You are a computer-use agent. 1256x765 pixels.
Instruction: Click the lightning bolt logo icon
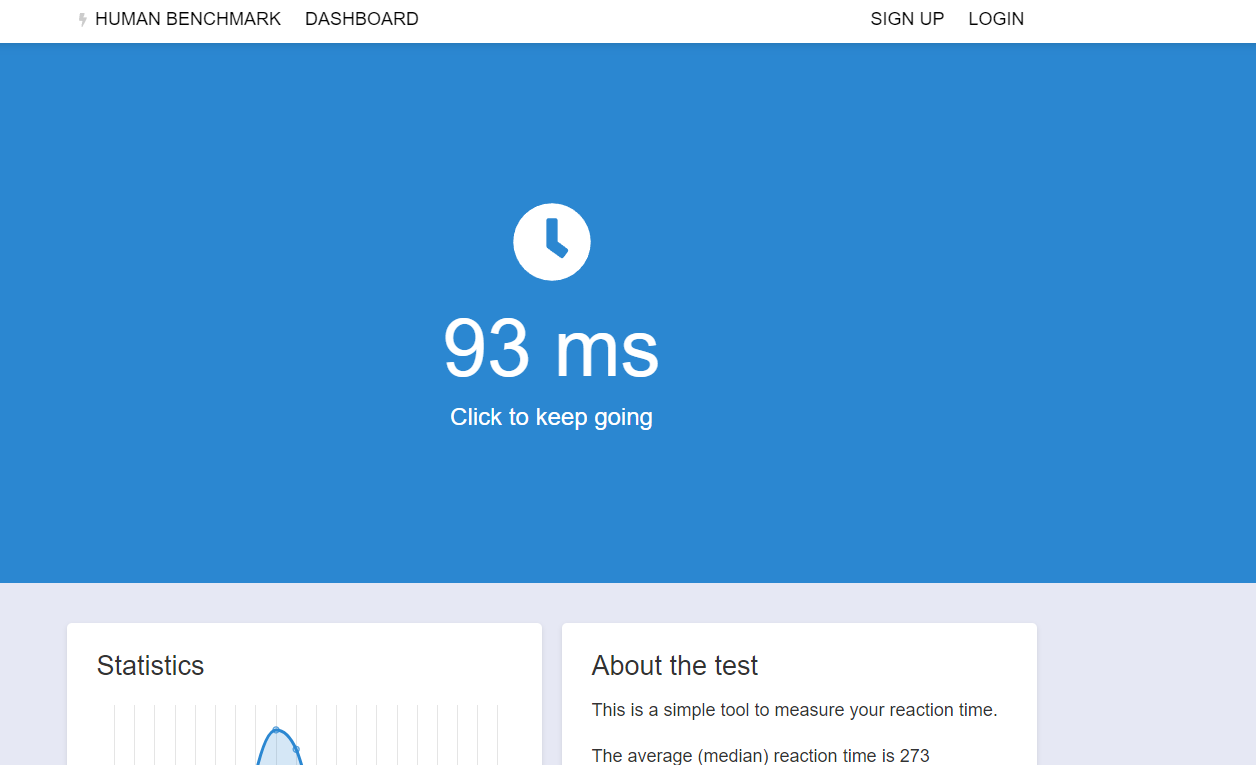[x=83, y=19]
